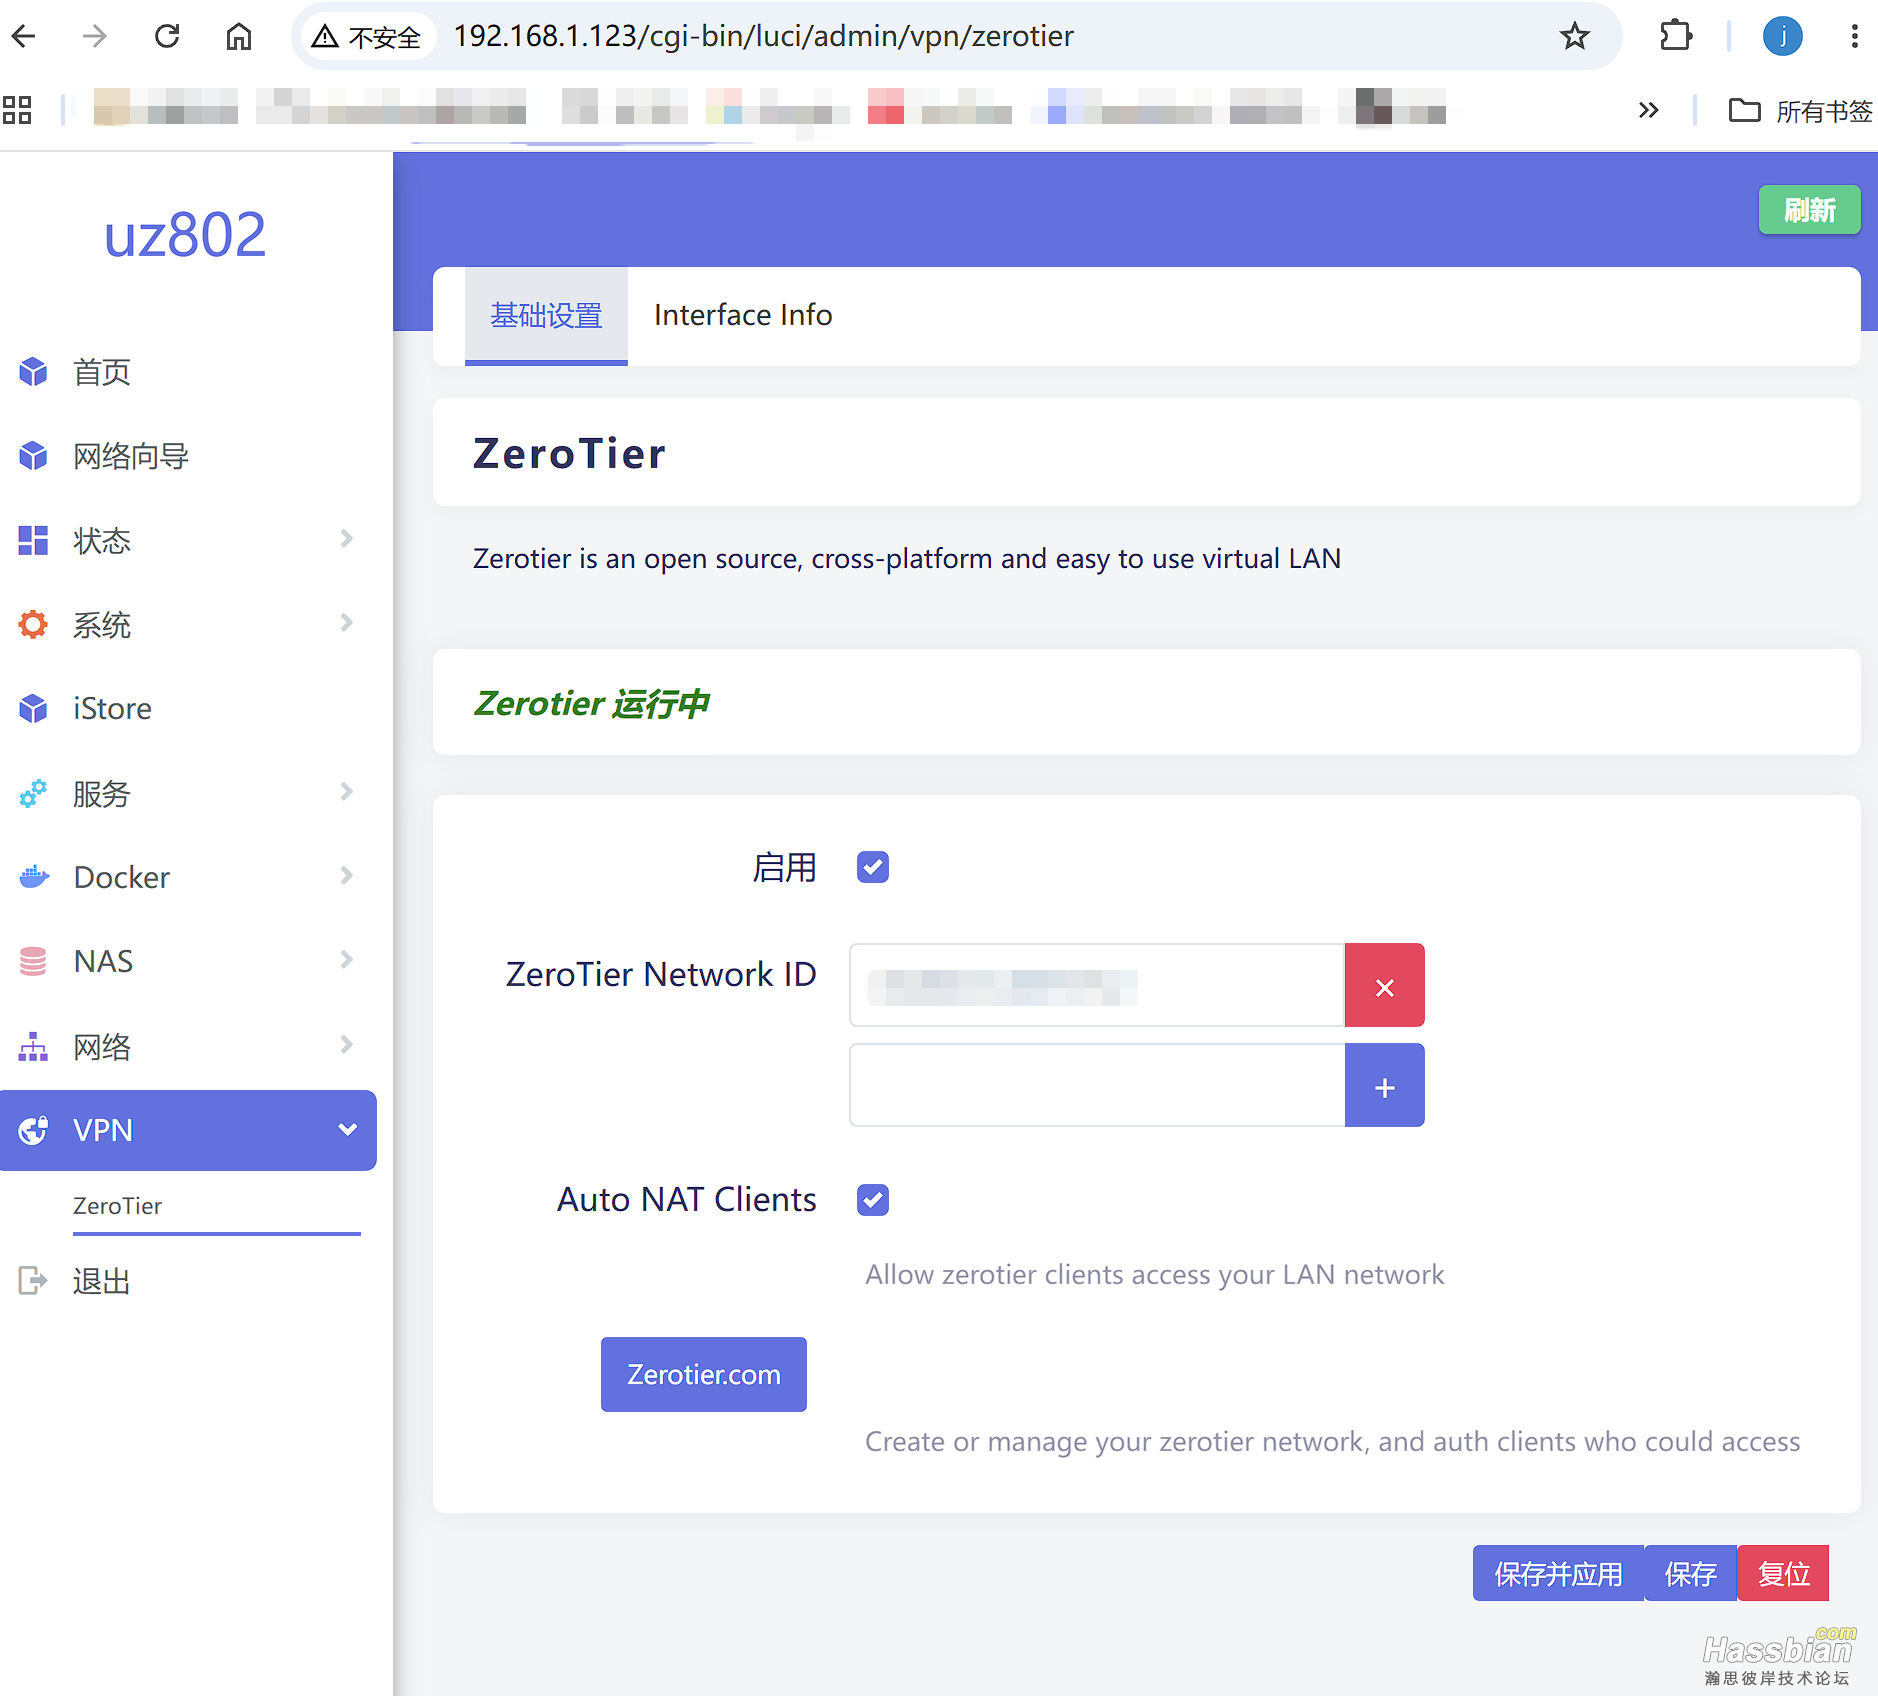
Task: Toggle the 启用 checkbox
Action: point(873,867)
